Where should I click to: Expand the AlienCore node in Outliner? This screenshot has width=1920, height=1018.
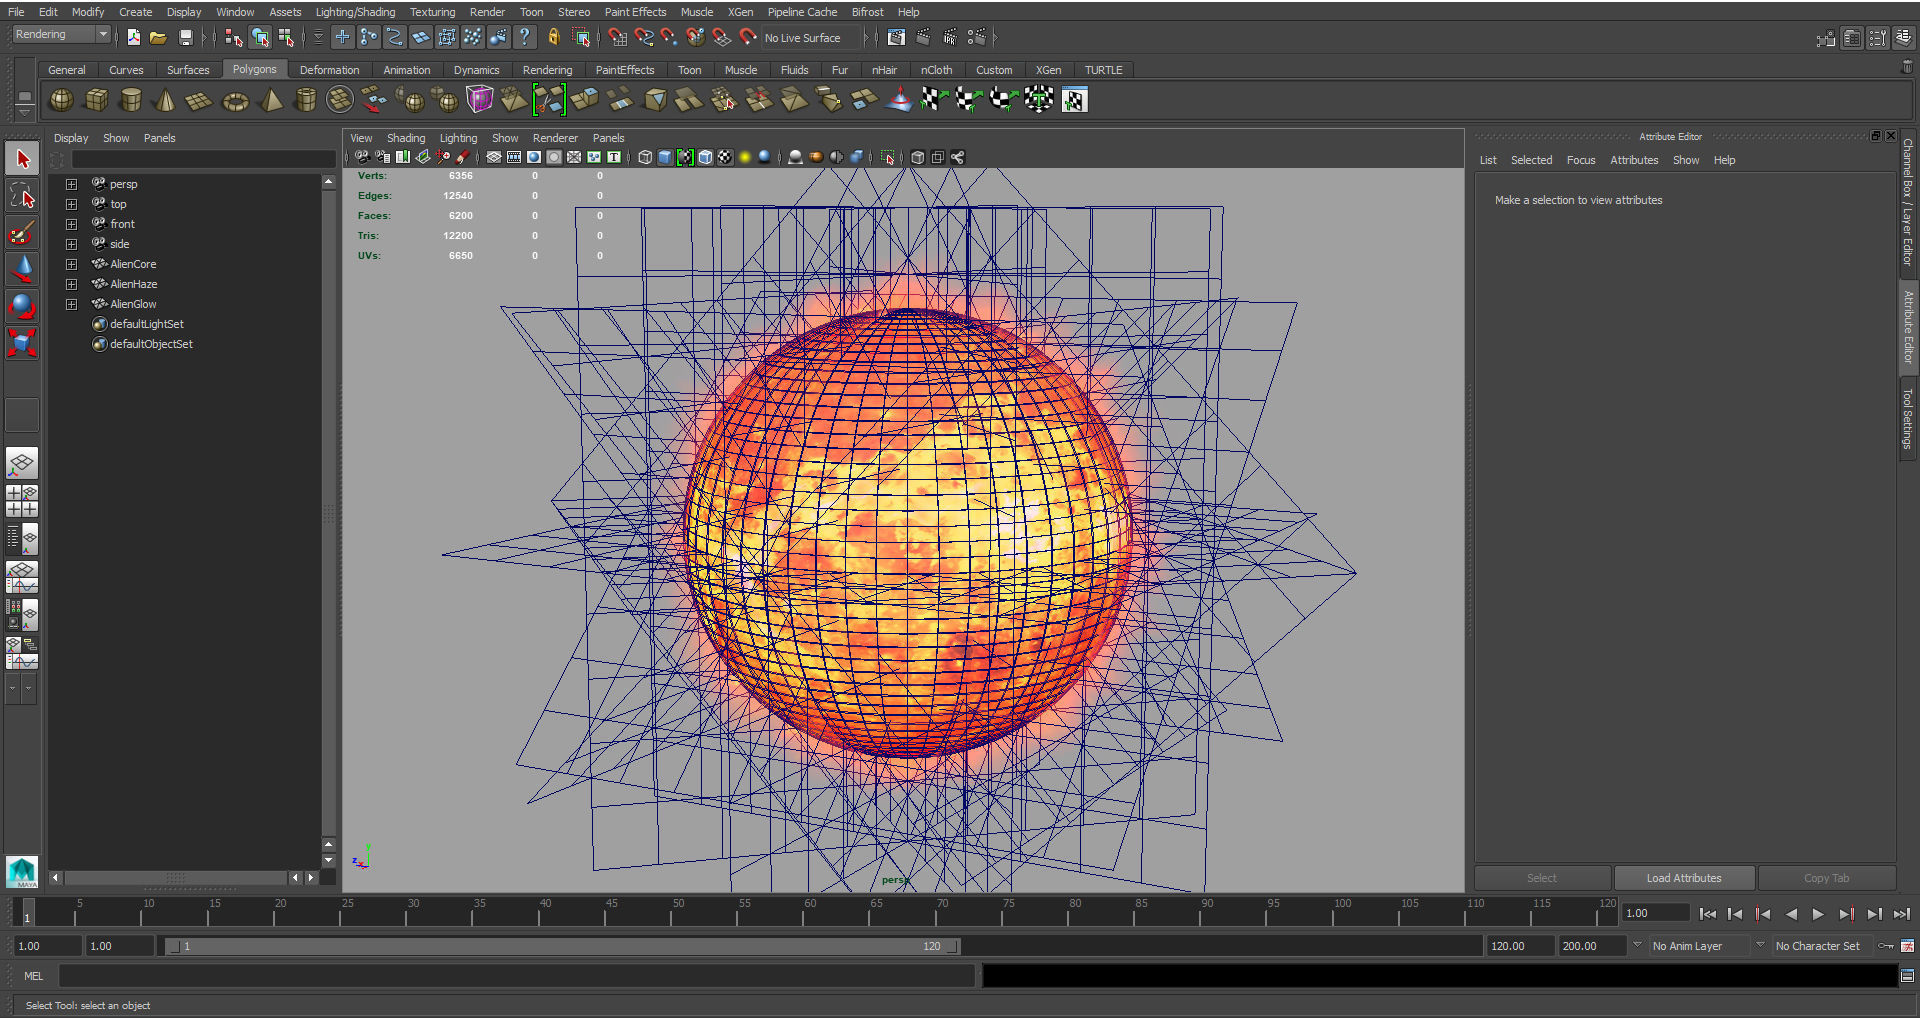coord(71,264)
